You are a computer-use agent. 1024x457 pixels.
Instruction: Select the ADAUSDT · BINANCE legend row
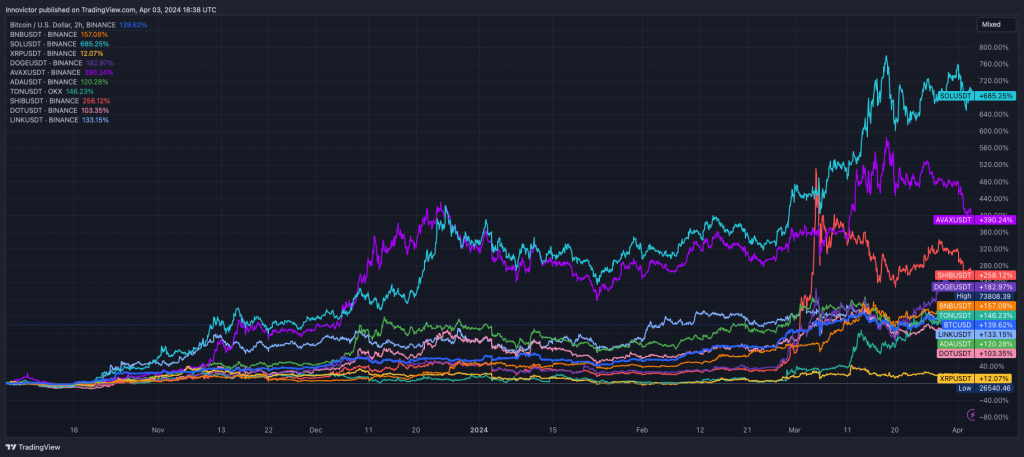pos(59,82)
